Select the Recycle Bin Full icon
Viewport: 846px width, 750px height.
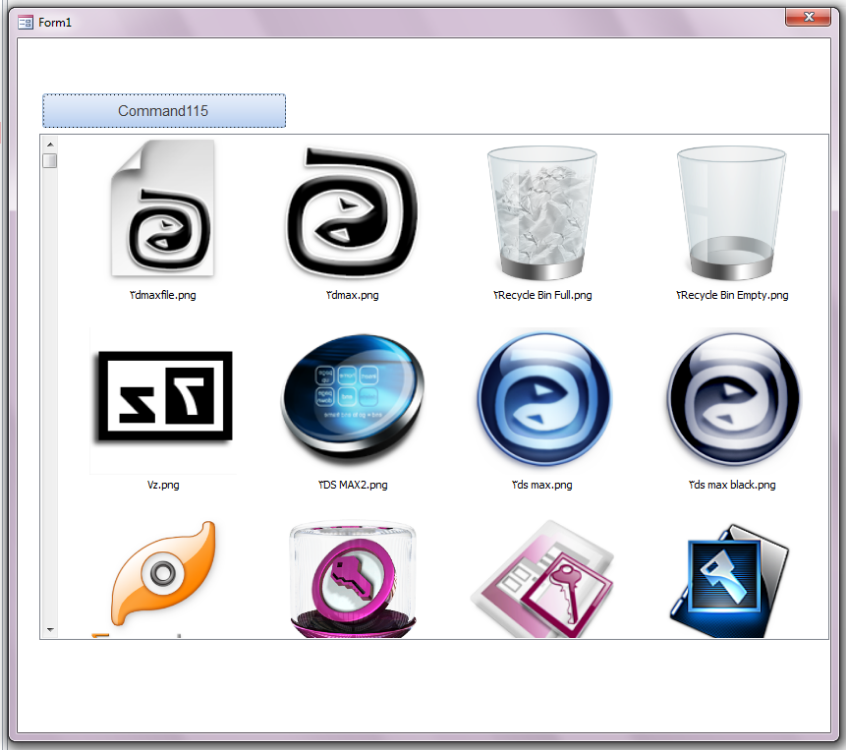tap(542, 213)
